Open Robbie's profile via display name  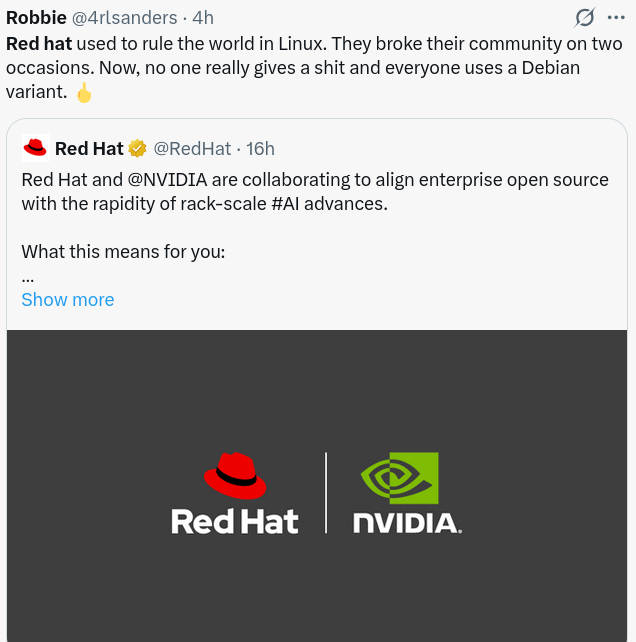tap(35, 17)
